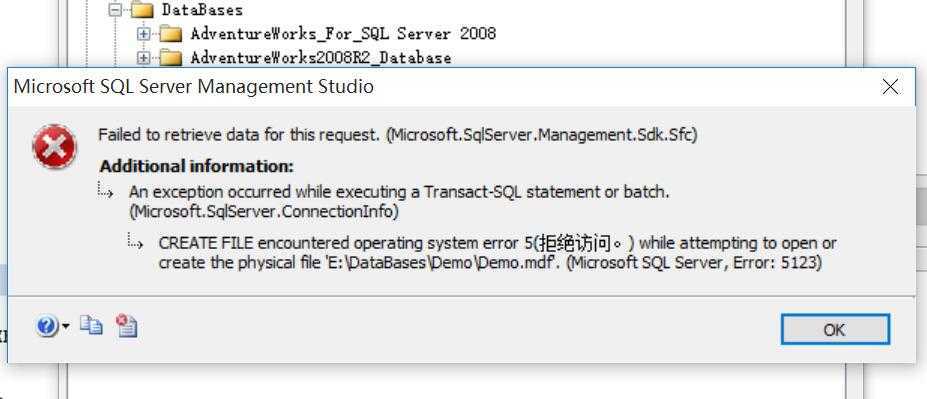Viewport: 927px width, 399px height.
Task: Click AdventureWorks_For_SQL Server 2008 folder icon
Action: [171, 34]
